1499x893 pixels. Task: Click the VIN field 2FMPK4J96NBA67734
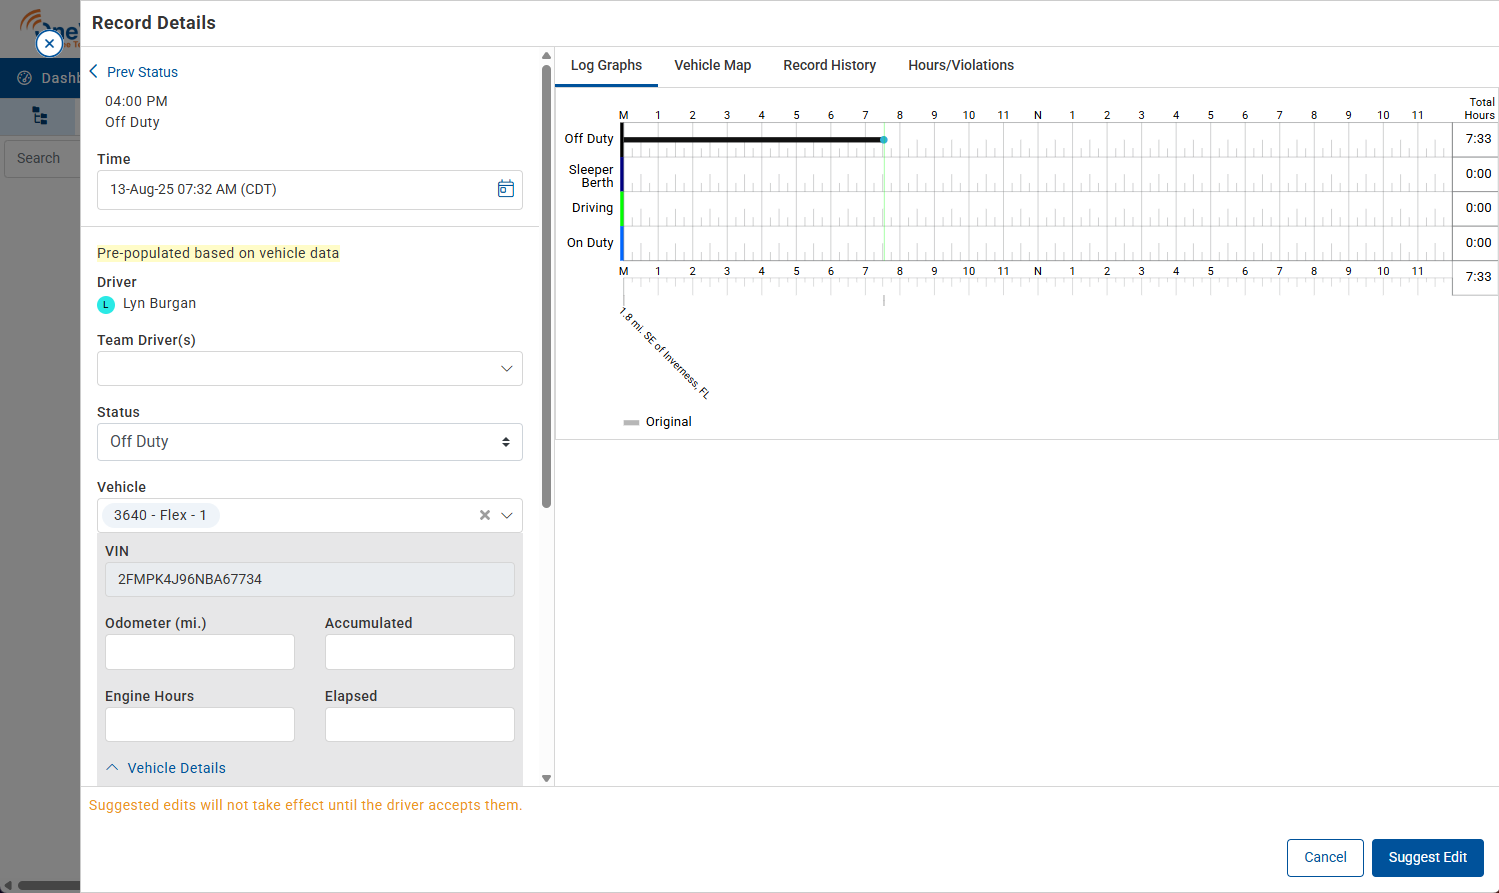click(x=310, y=579)
